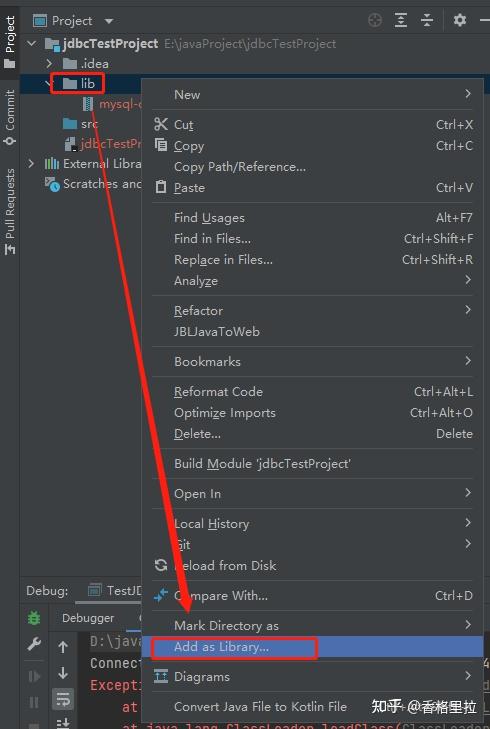Click the down arrow frame icon in debugger
The image size is (490, 729).
(x=63, y=673)
